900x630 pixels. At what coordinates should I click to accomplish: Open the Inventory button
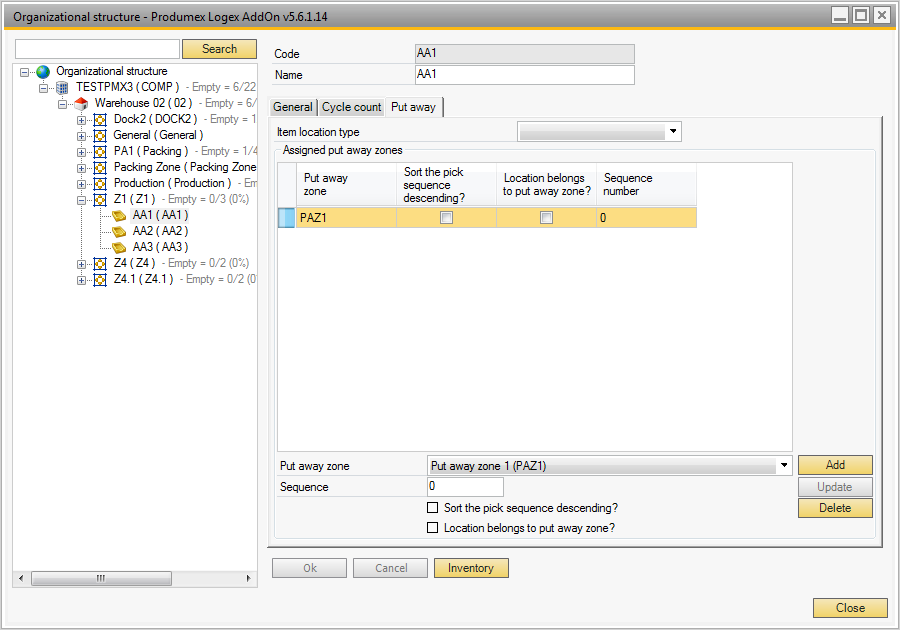(470, 568)
